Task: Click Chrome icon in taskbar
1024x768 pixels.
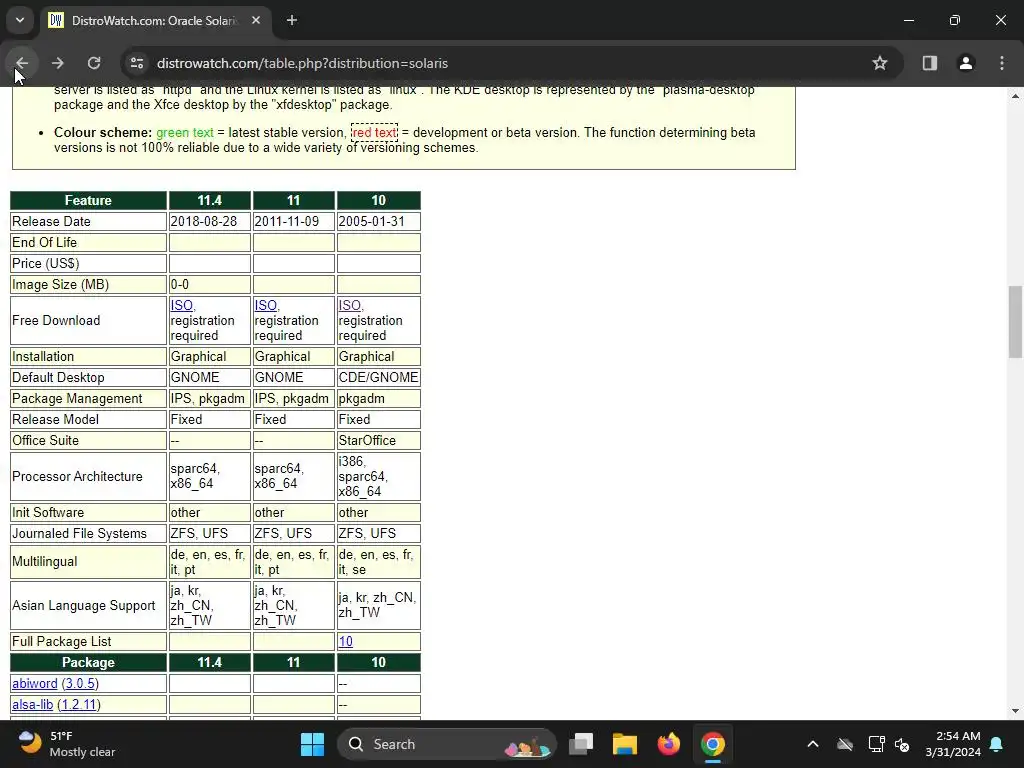Action: pyautogui.click(x=712, y=744)
